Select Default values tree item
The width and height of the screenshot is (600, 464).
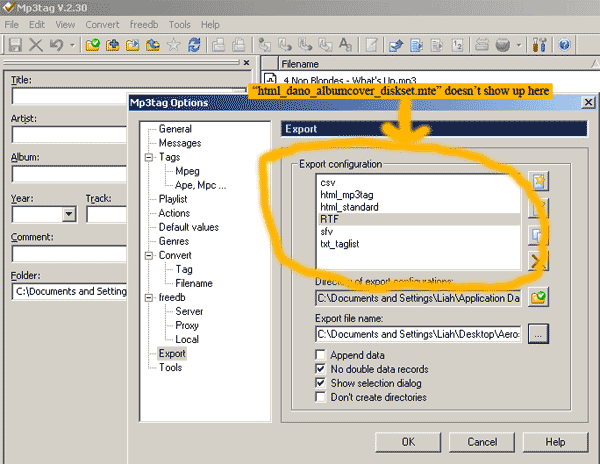(x=189, y=227)
